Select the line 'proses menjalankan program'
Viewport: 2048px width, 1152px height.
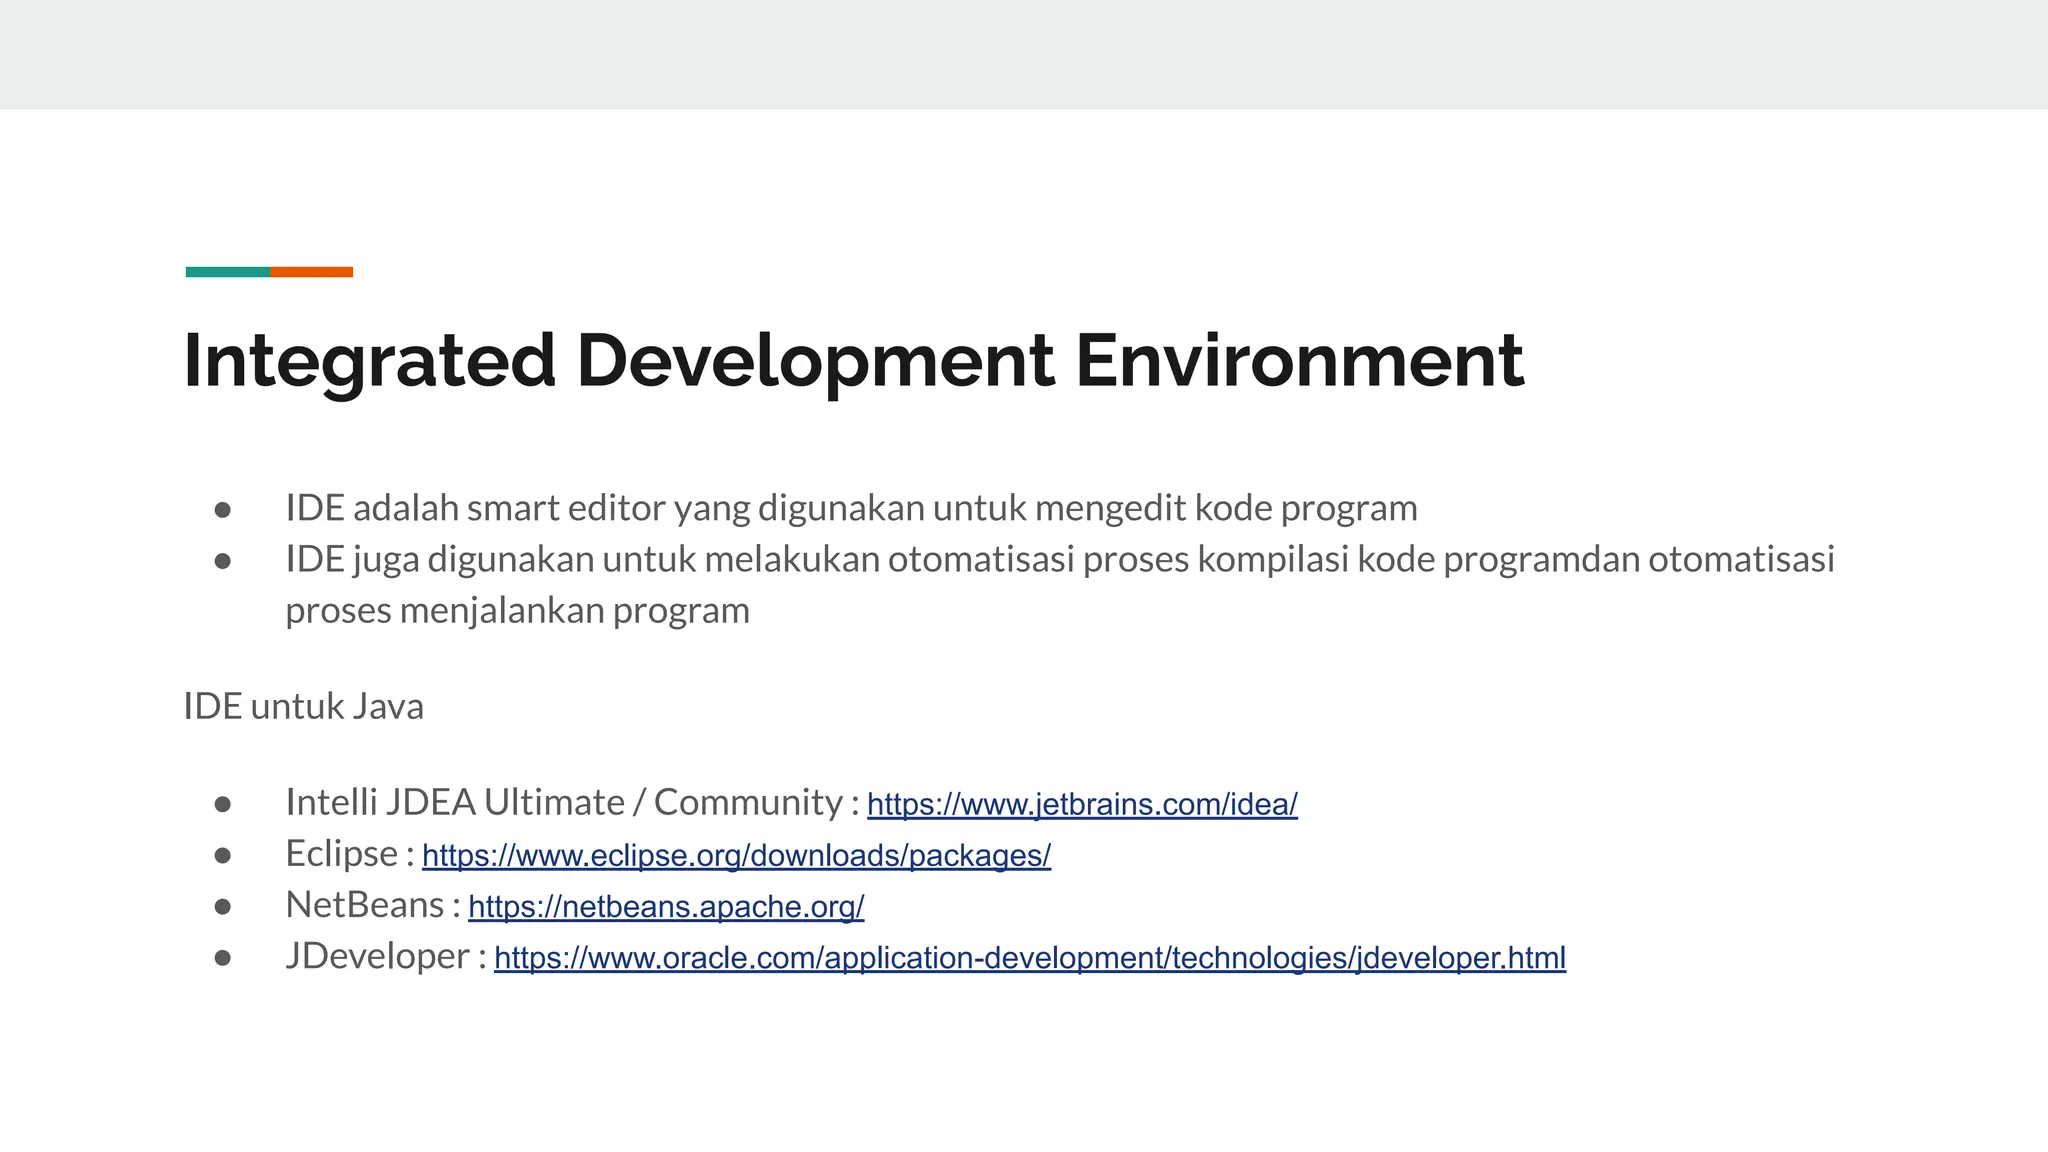(x=517, y=610)
